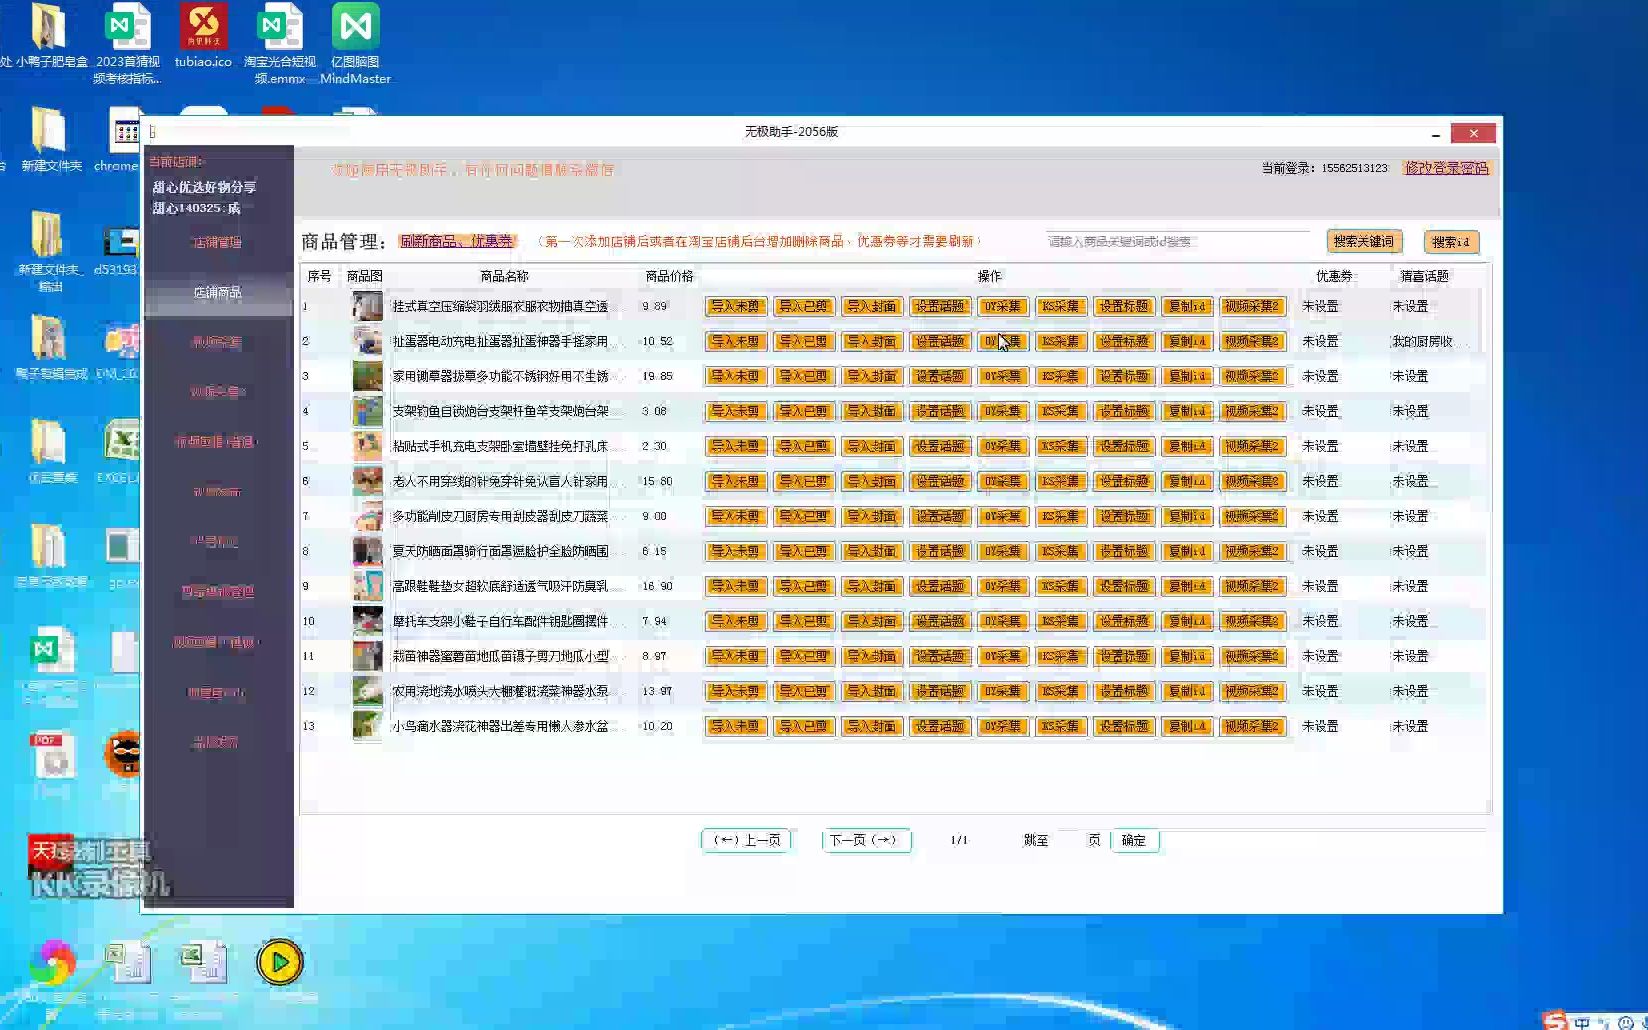The height and width of the screenshot is (1030, 1648).
Task: Focus the product keyword search field
Action: click(x=1178, y=241)
